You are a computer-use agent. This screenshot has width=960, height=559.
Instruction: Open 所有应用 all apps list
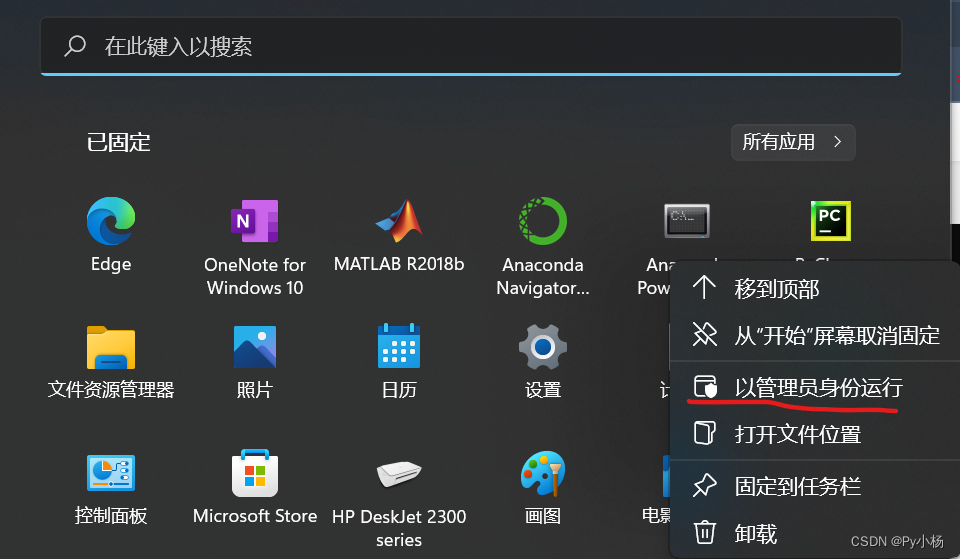coord(793,143)
